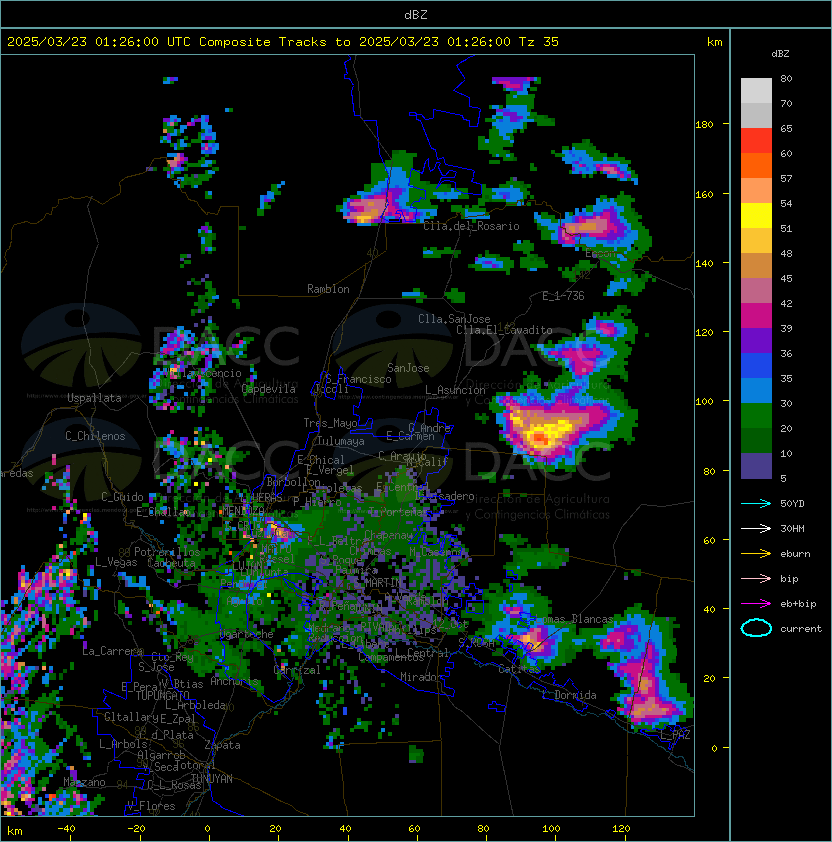Select the slate purple 10–5 dBZ swatch
The width and height of the screenshot is (832, 842).
[x=756, y=466]
